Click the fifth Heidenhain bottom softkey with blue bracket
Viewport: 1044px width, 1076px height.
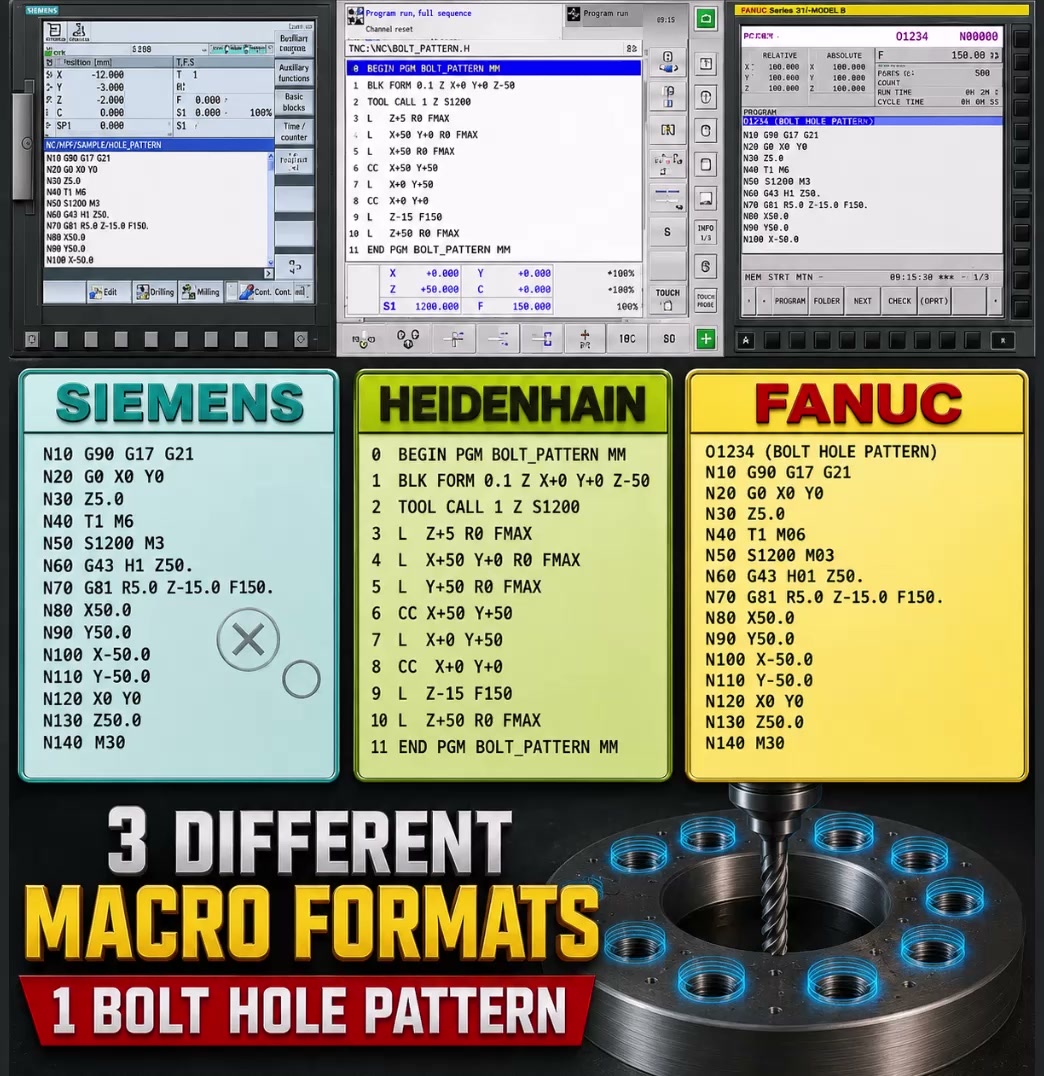pyautogui.click(x=542, y=339)
